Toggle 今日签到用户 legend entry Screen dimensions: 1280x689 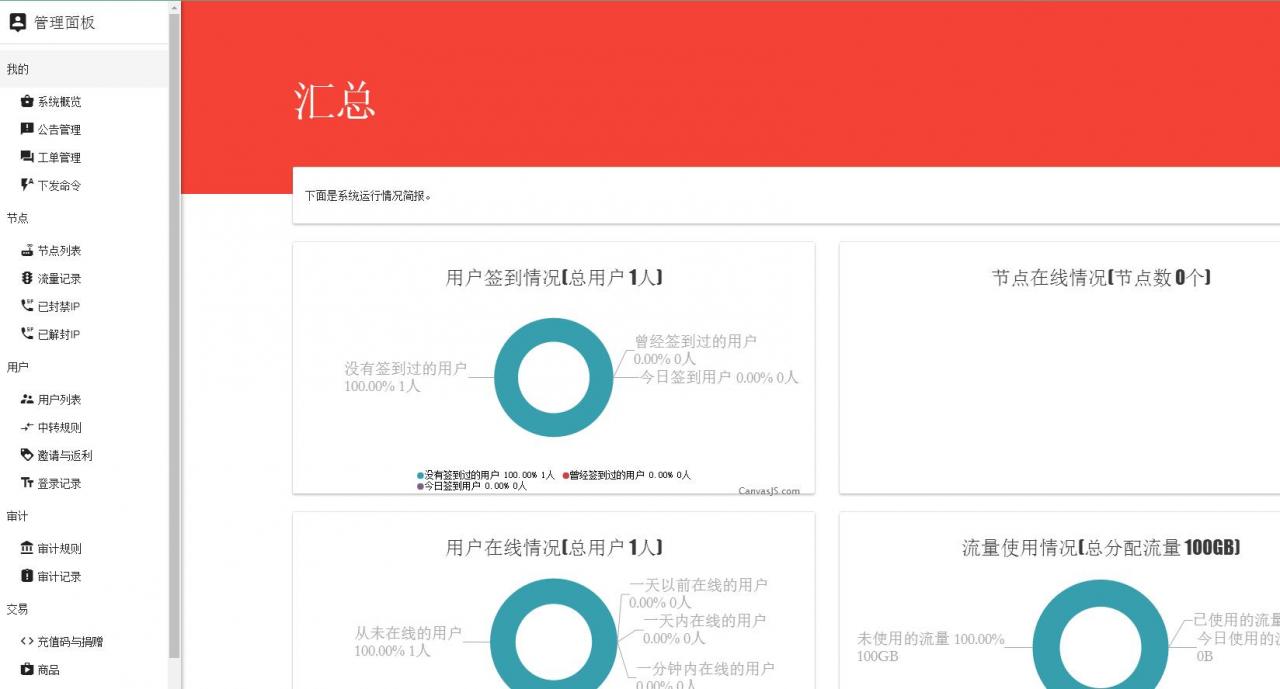coord(472,486)
